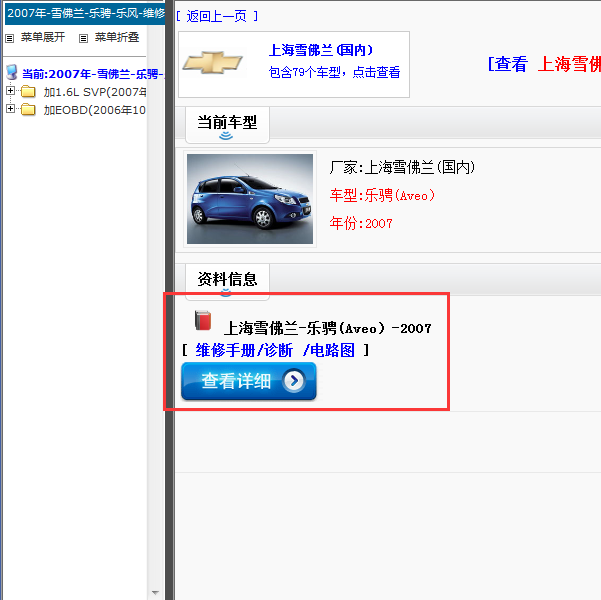The image size is (601, 600).
Task: Select the 加EOBD(2006年10 tree item
Action: pyautogui.click(x=94, y=110)
